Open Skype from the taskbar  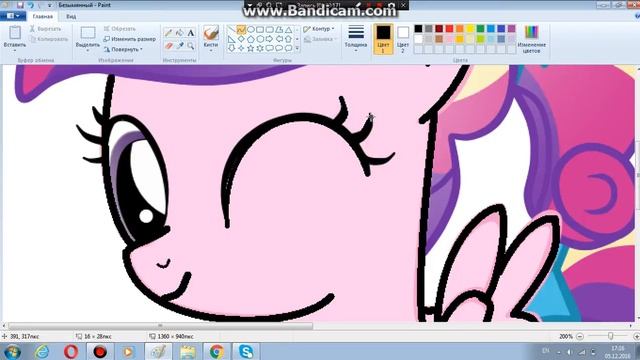click(246, 351)
